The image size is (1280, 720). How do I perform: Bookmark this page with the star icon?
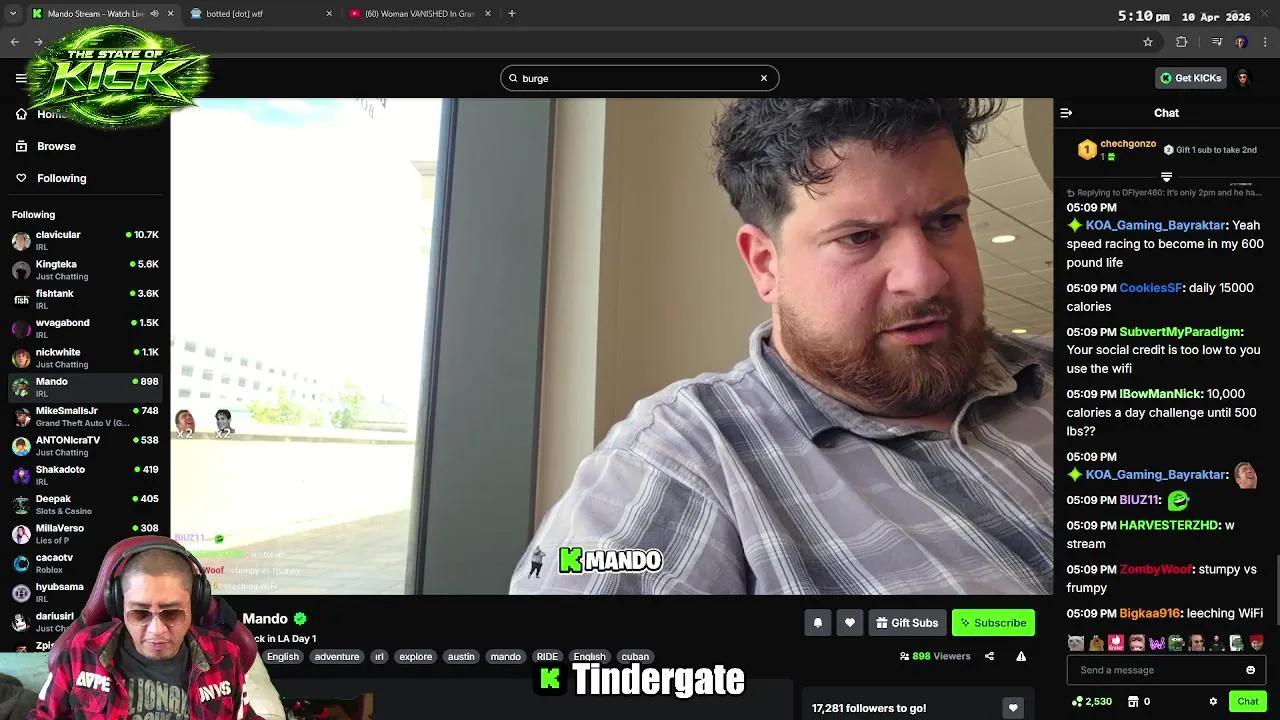click(x=1148, y=42)
